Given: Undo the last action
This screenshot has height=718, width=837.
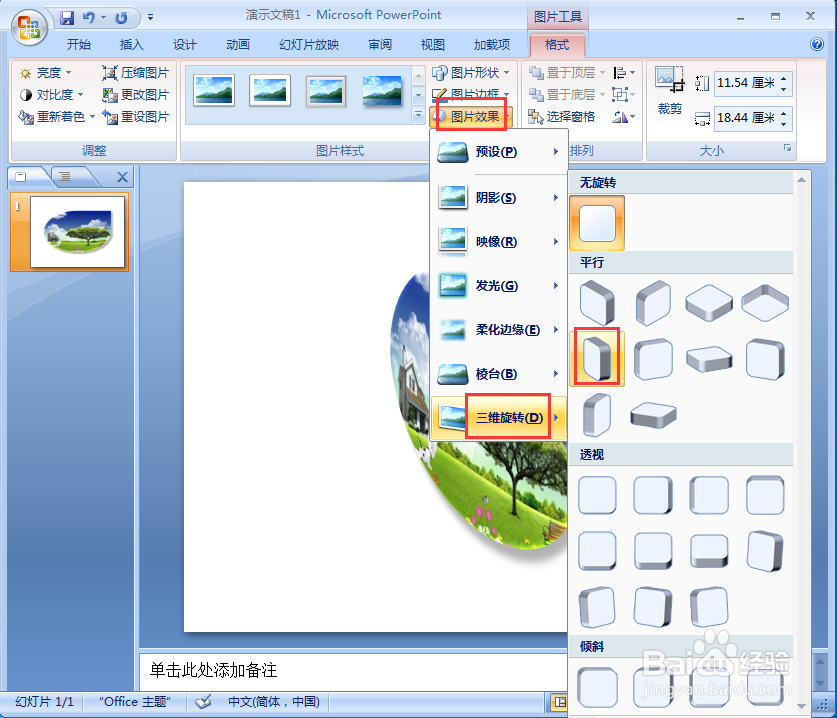Looking at the screenshot, I should [x=88, y=18].
